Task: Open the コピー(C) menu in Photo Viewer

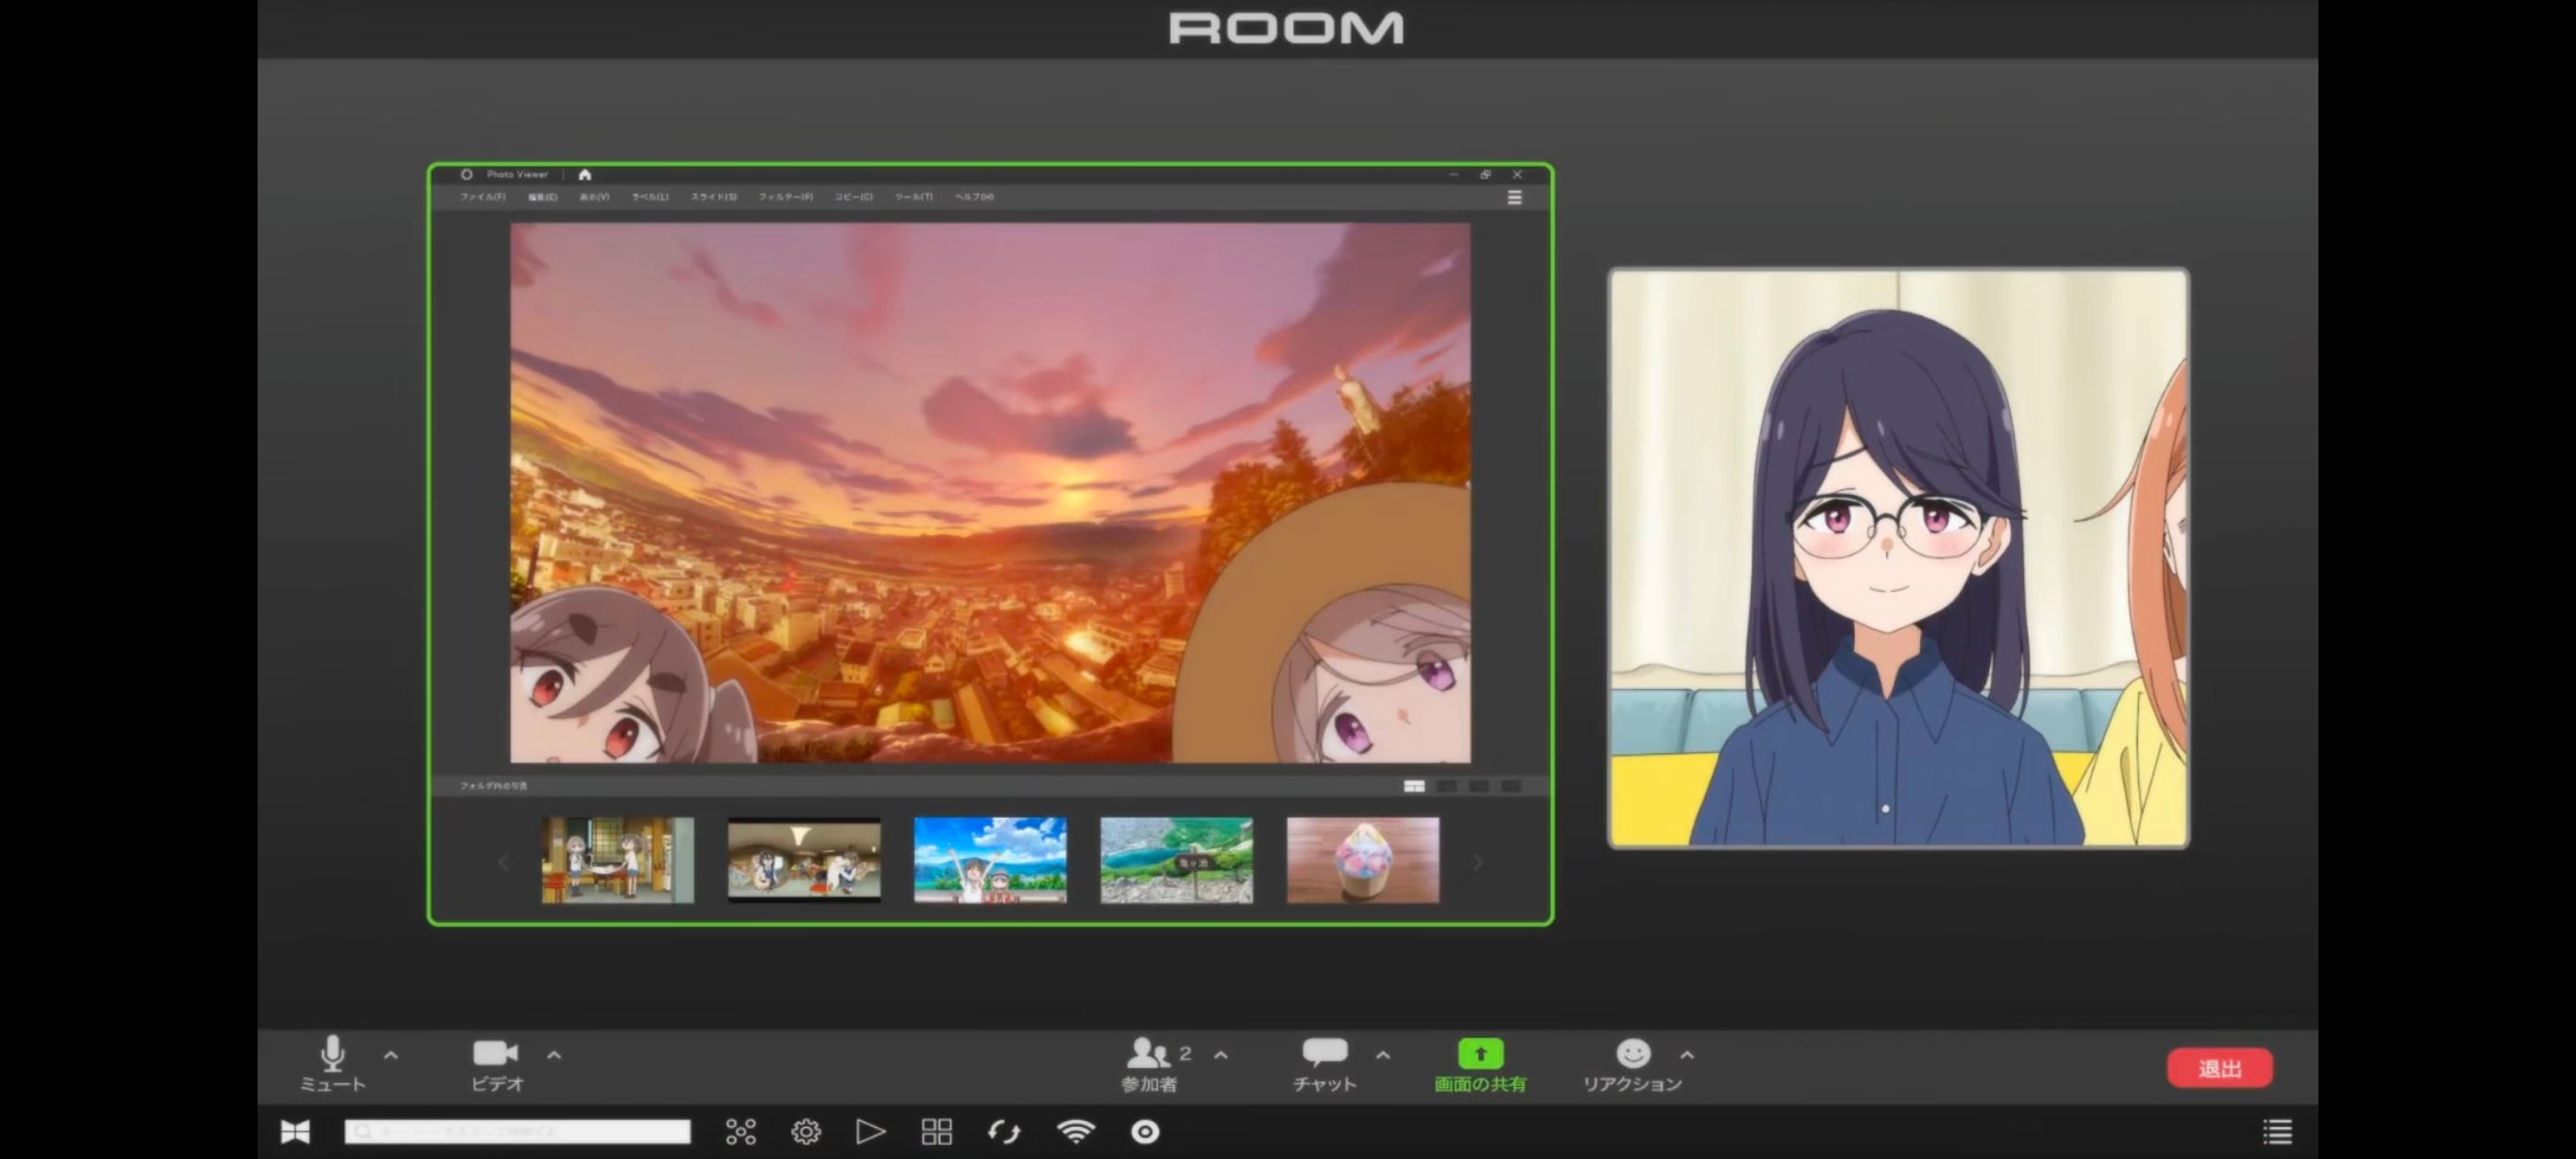Action: click(x=854, y=197)
